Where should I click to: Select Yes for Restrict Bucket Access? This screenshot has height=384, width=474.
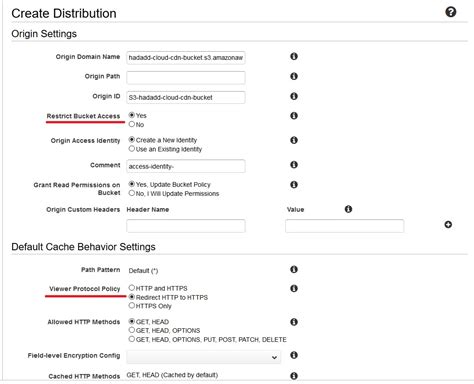click(x=132, y=115)
